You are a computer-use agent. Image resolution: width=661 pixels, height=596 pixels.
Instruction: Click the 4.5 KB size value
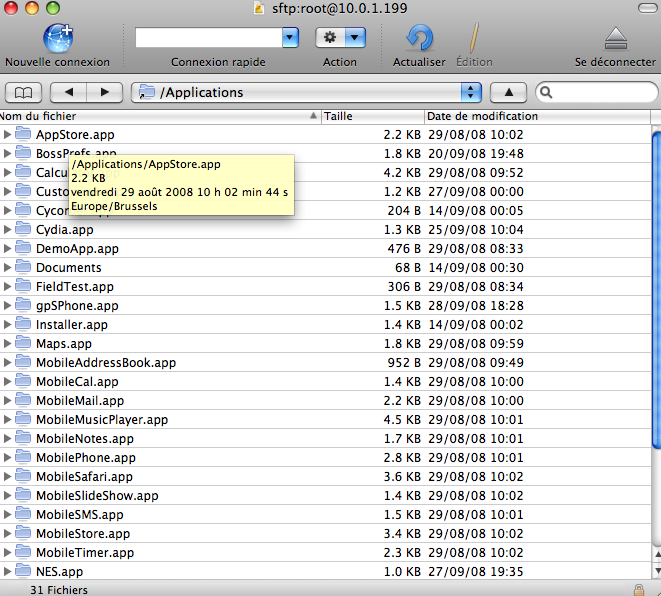[x=402, y=420]
